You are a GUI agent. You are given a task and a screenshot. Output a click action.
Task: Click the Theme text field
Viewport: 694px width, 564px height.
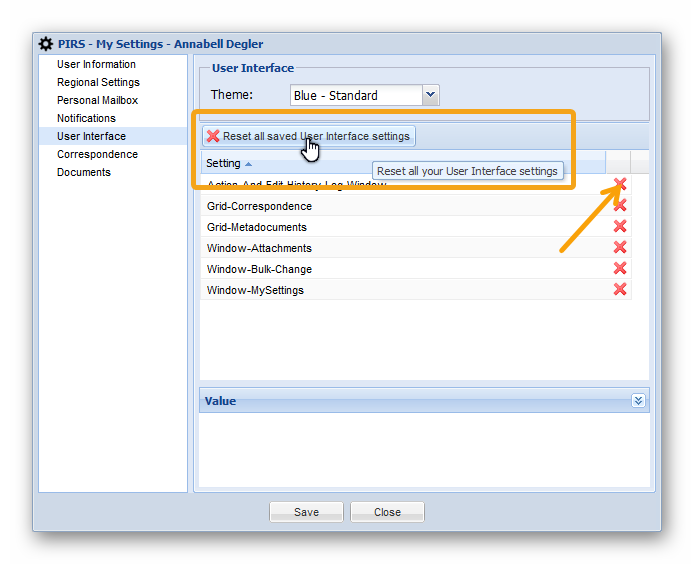click(x=355, y=95)
